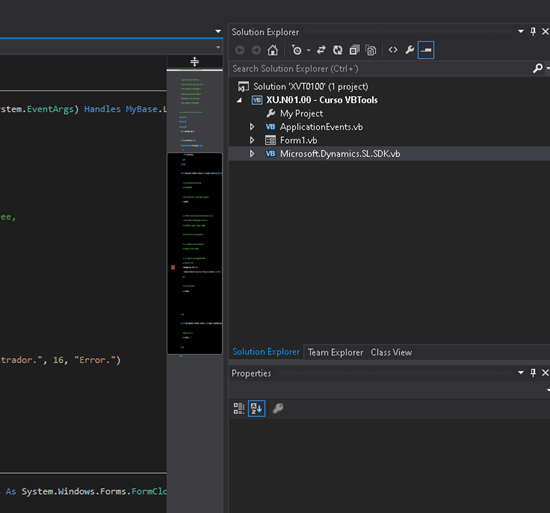
Task: Select ApplicationEvents.vb file
Action: (321, 127)
